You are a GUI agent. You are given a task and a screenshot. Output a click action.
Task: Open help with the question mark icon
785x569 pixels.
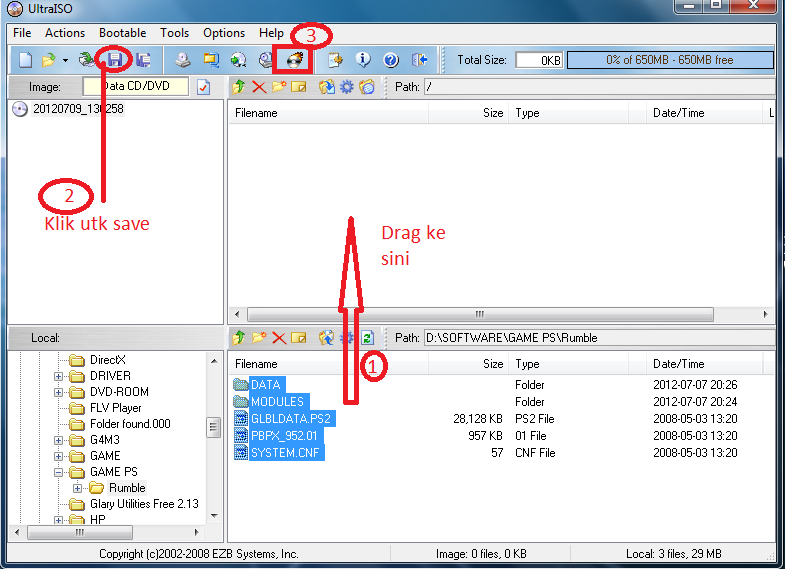tap(391, 60)
